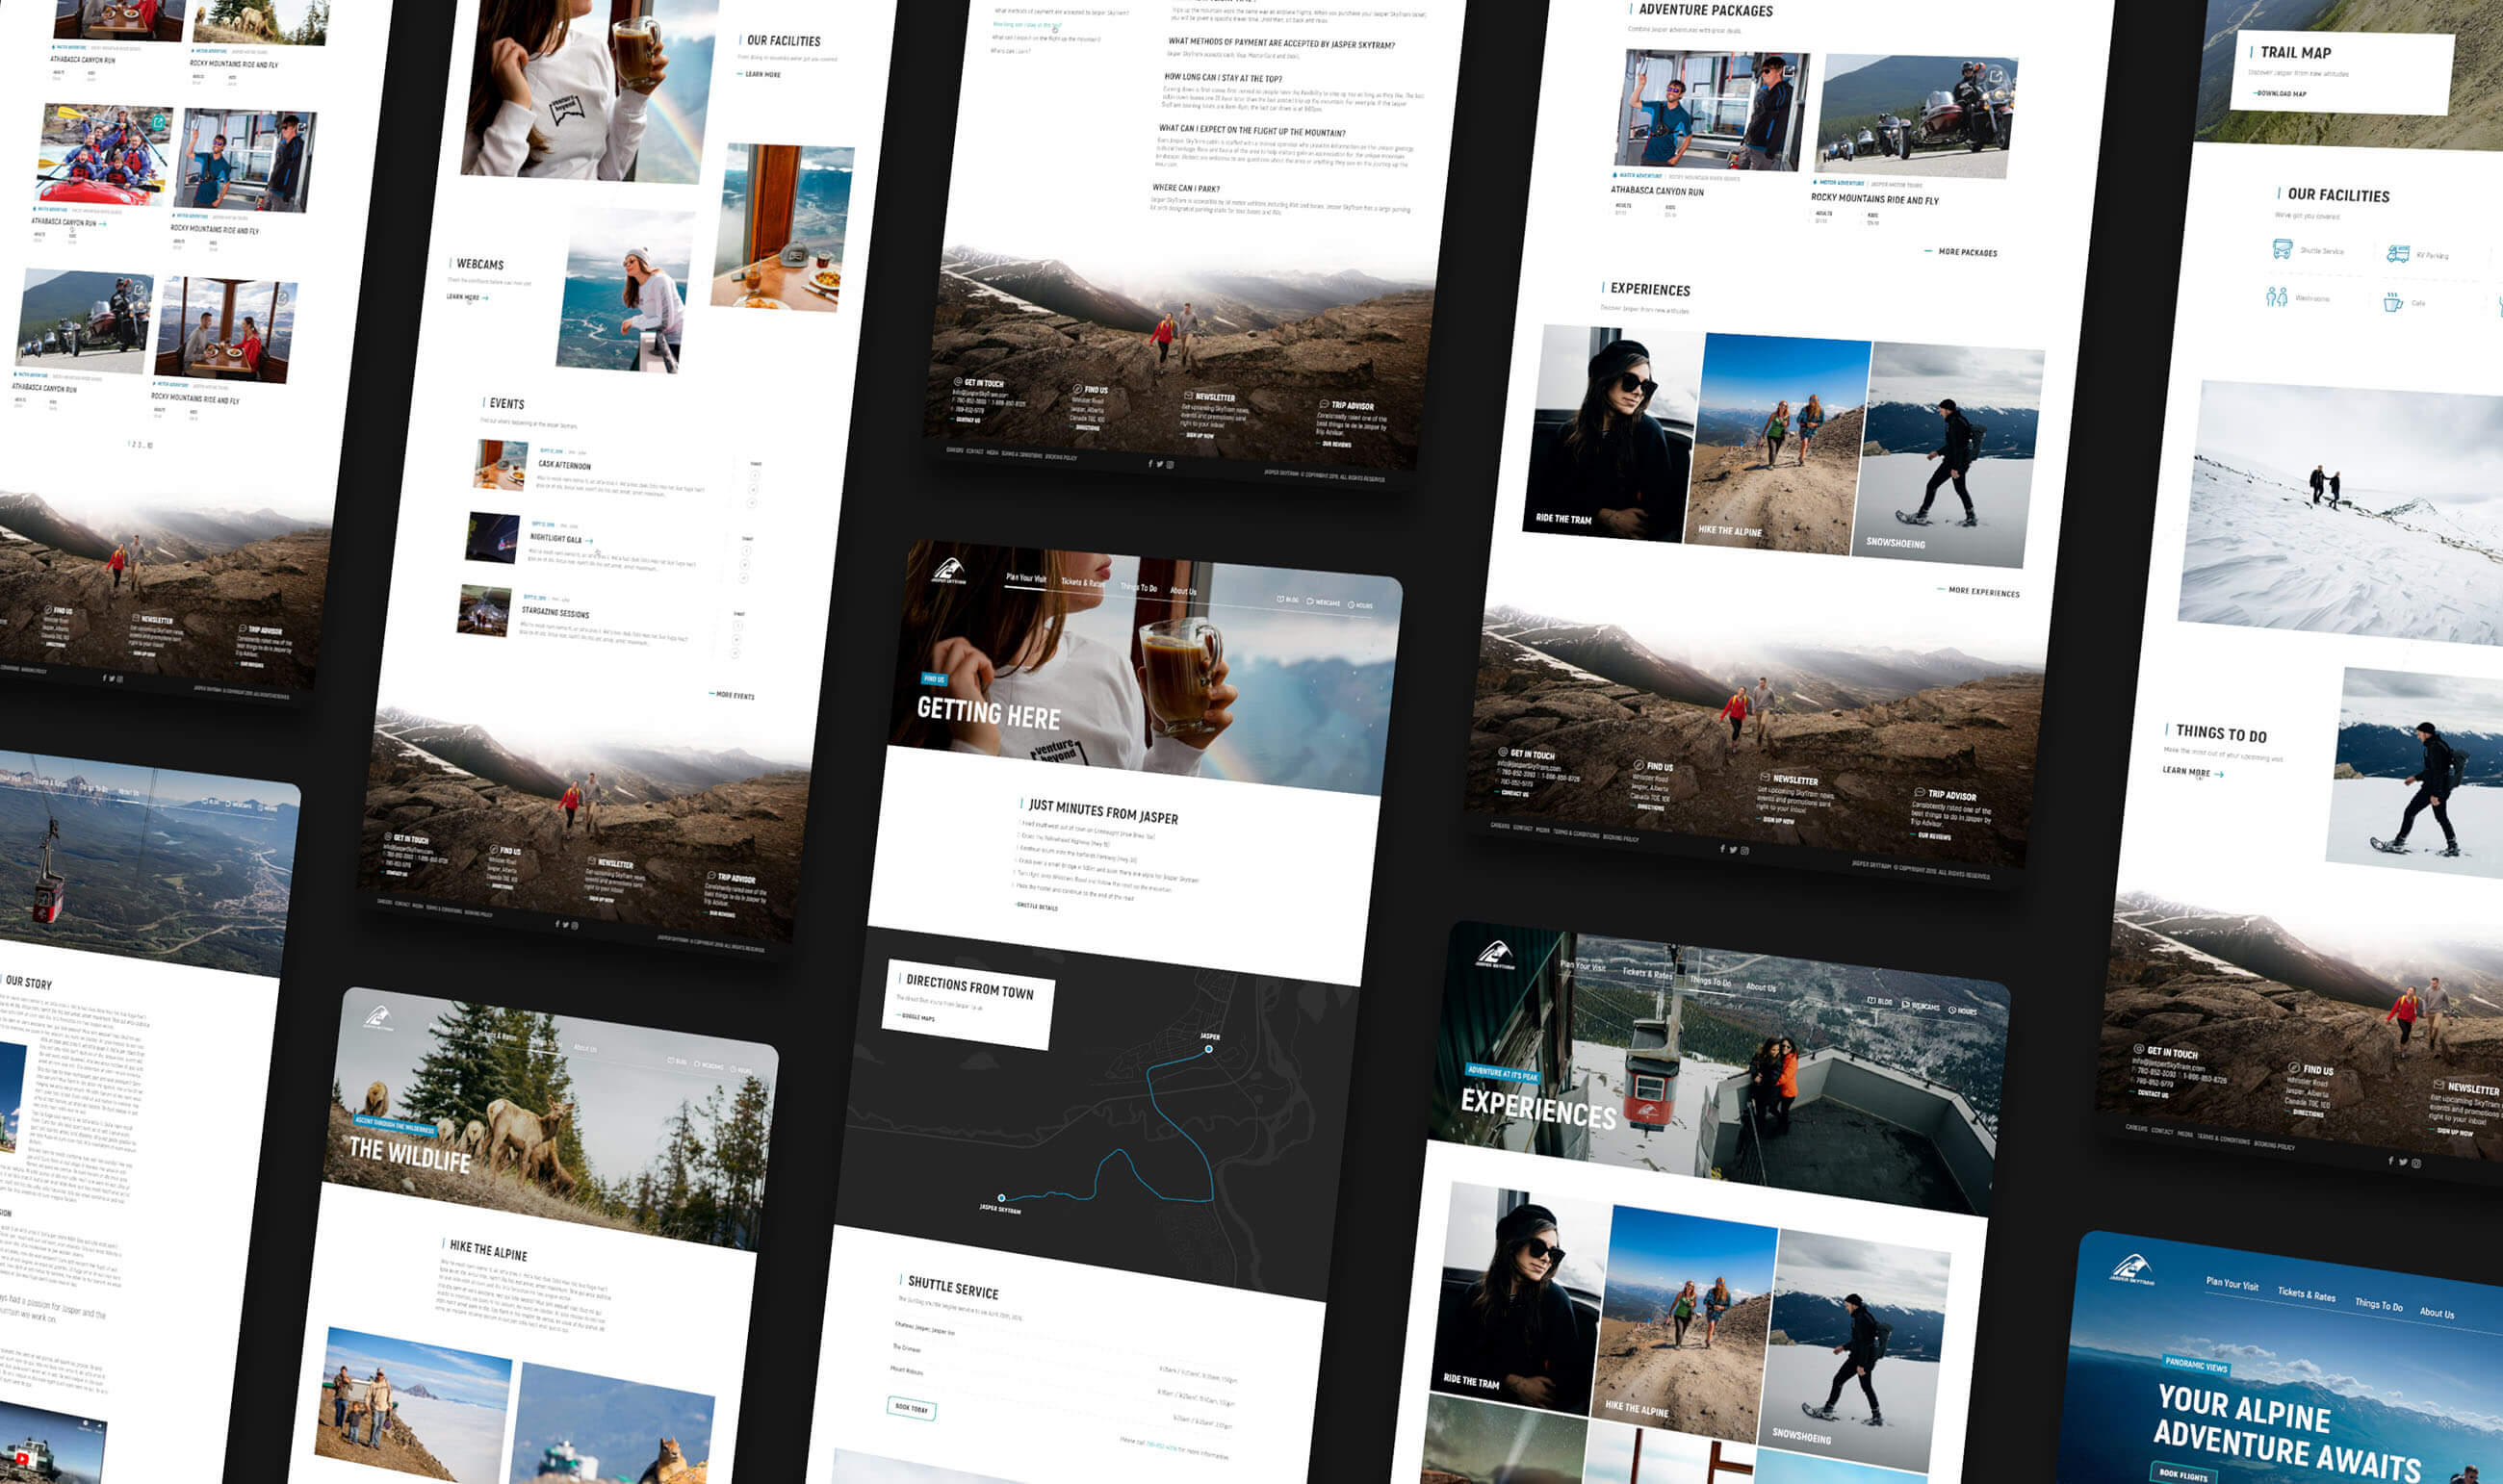
Task: Select 'Just Minutes From Jasper' heading
Action: coord(1102,811)
